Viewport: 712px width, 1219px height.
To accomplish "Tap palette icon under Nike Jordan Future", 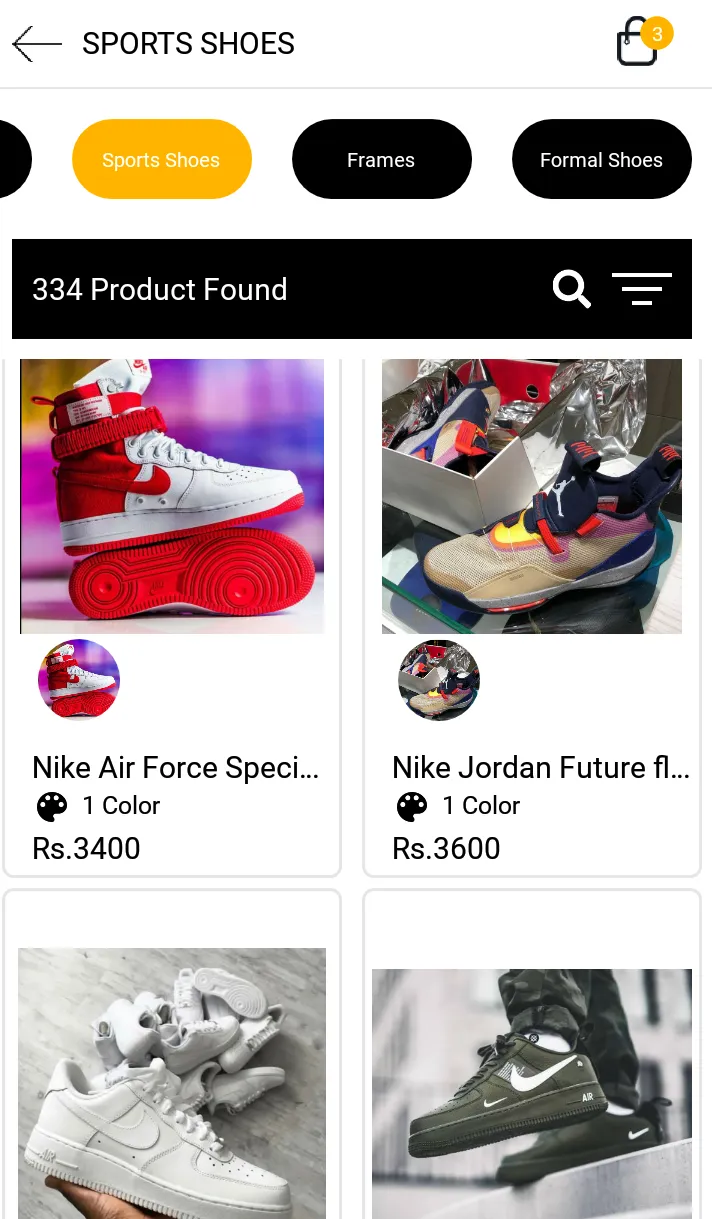I will [x=412, y=806].
